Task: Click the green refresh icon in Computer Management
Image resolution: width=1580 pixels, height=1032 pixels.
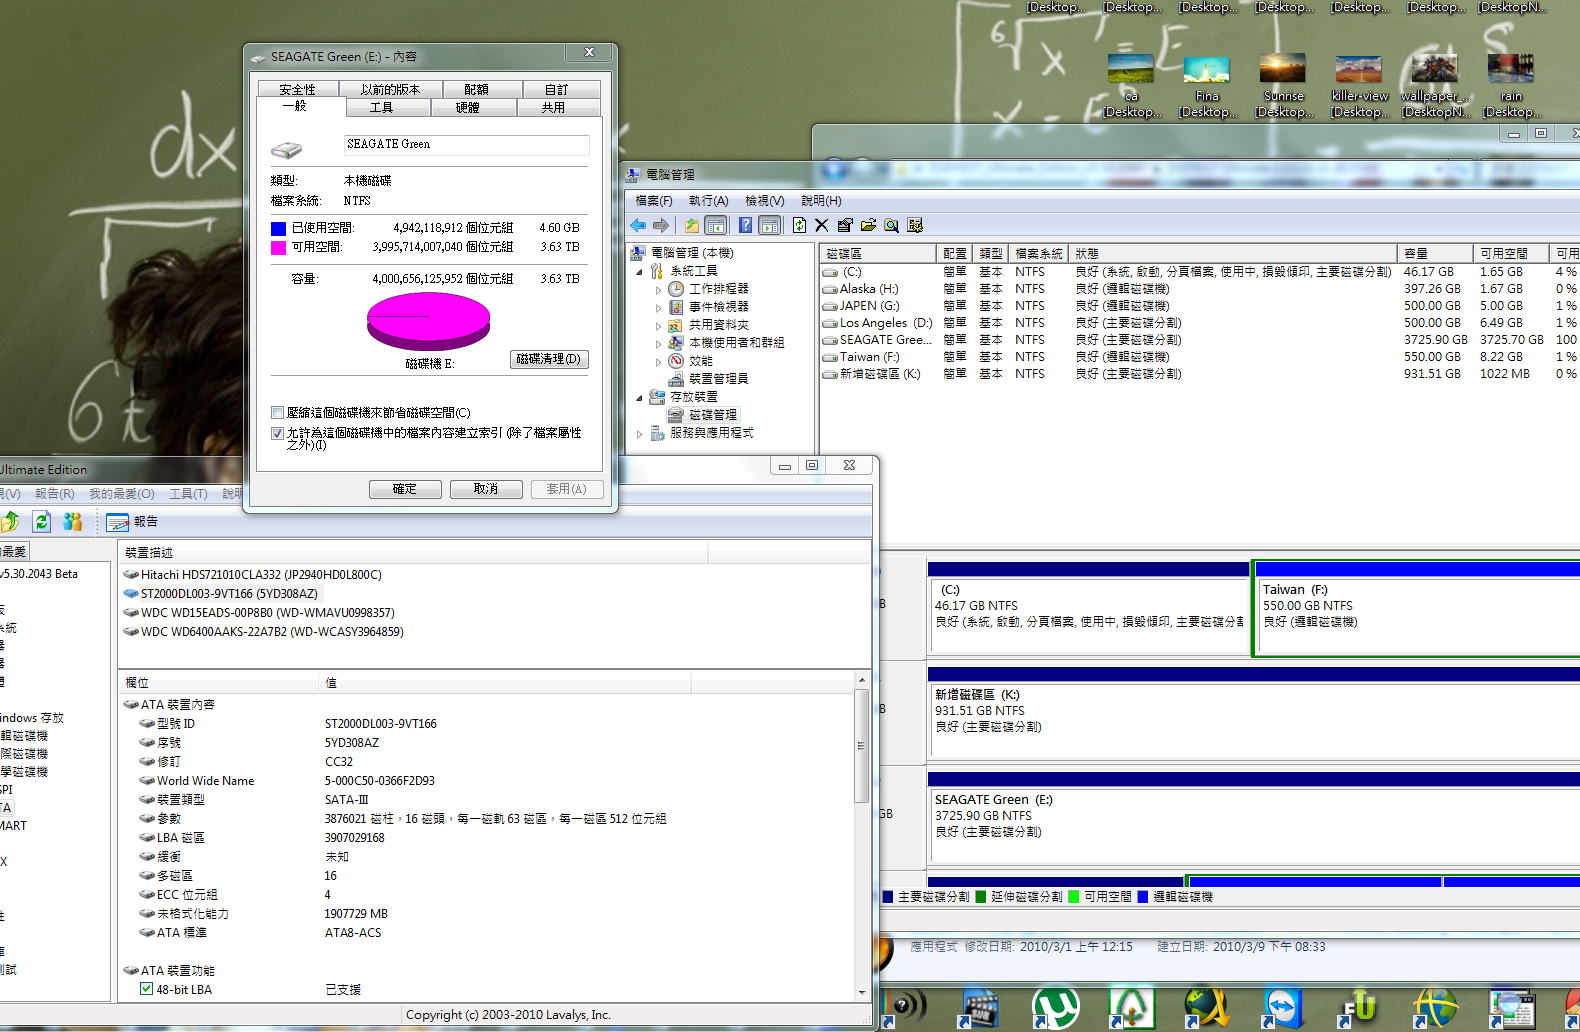Action: coord(799,226)
